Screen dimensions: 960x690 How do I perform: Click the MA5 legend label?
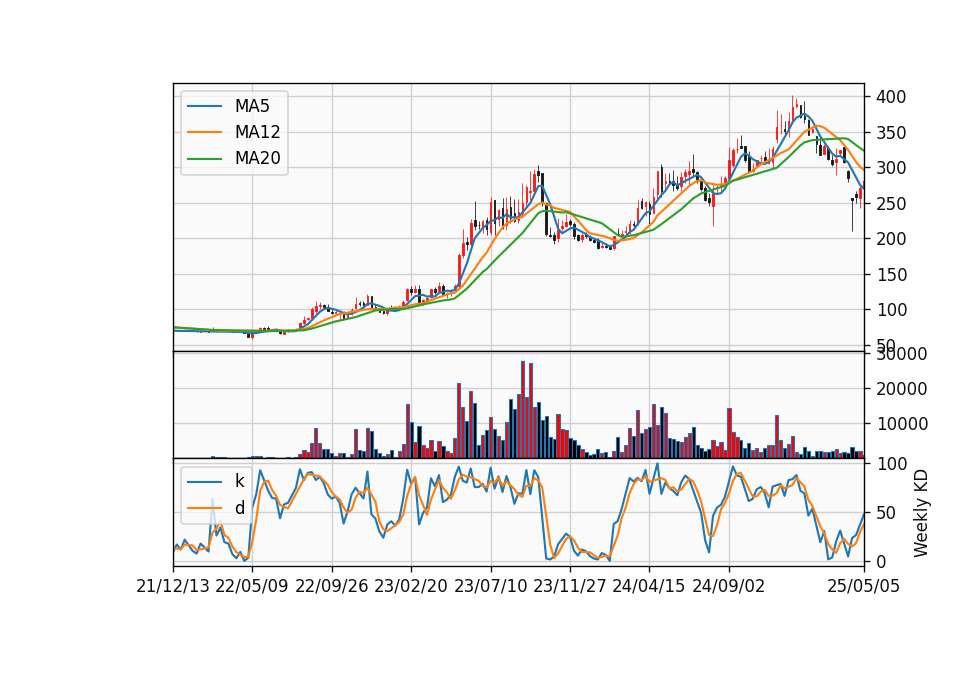point(252,106)
